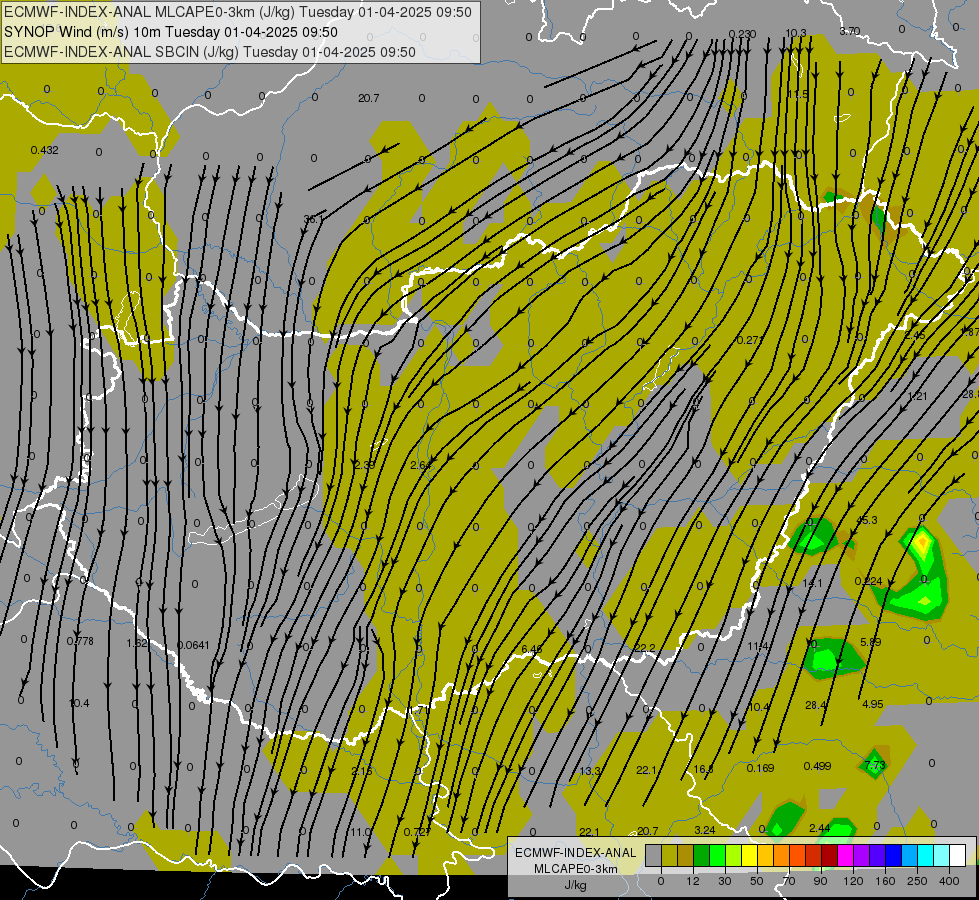Screen dimensions: 979x900
Task: Click the map value 11.0
Action: pos(360,832)
